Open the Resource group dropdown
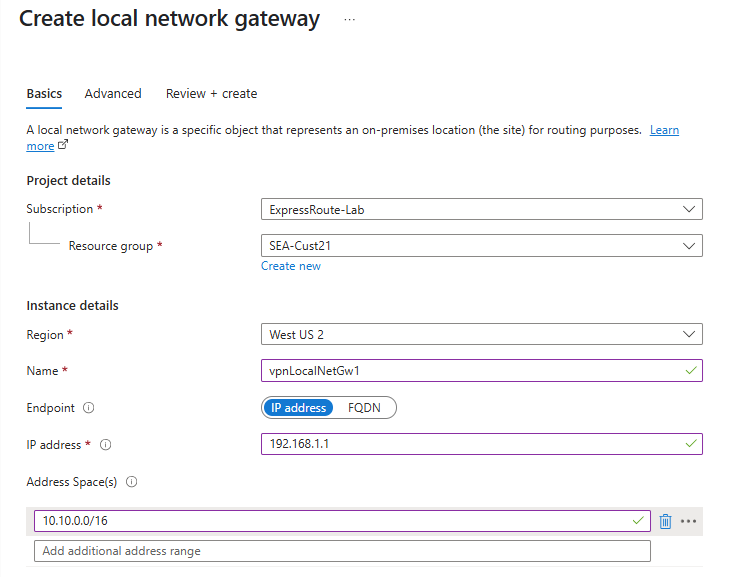 pyautogui.click(x=480, y=246)
